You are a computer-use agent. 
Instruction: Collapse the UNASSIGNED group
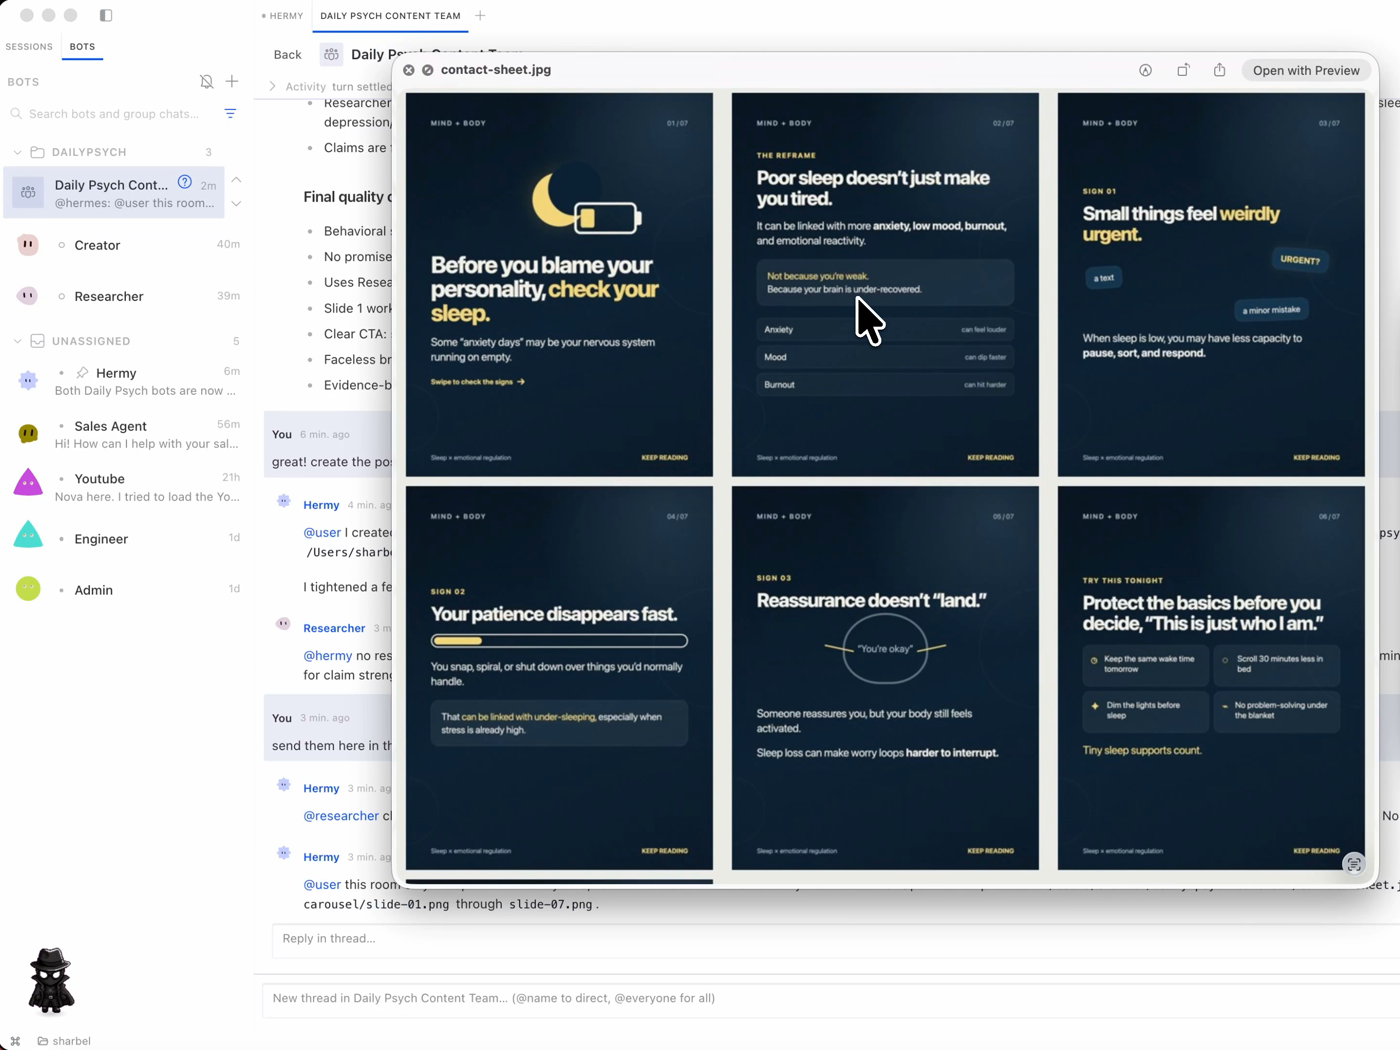pyautogui.click(x=17, y=341)
